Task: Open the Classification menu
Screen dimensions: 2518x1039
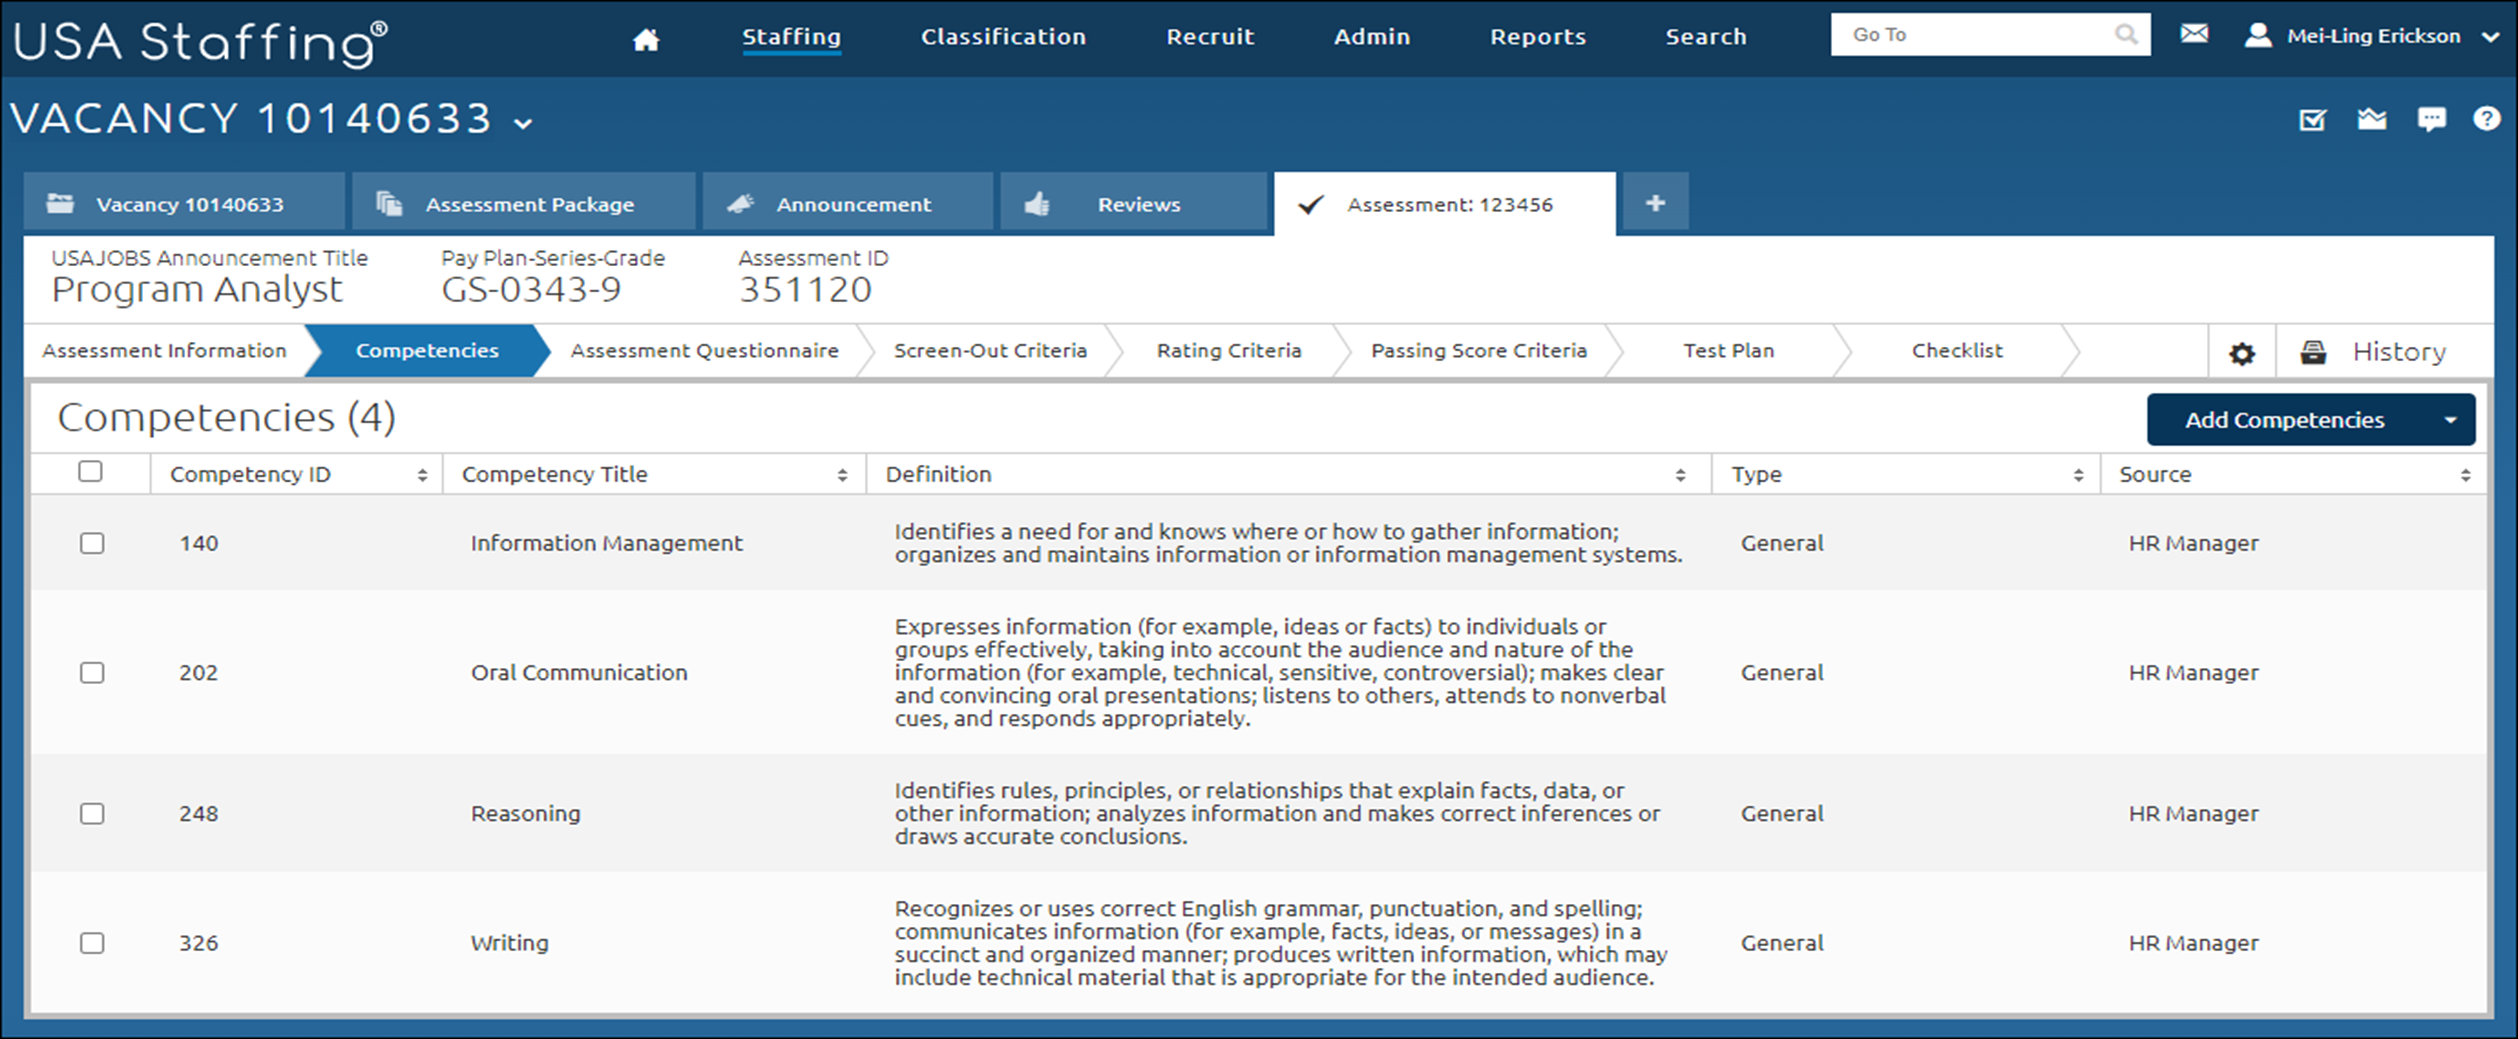Action: point(1003,37)
